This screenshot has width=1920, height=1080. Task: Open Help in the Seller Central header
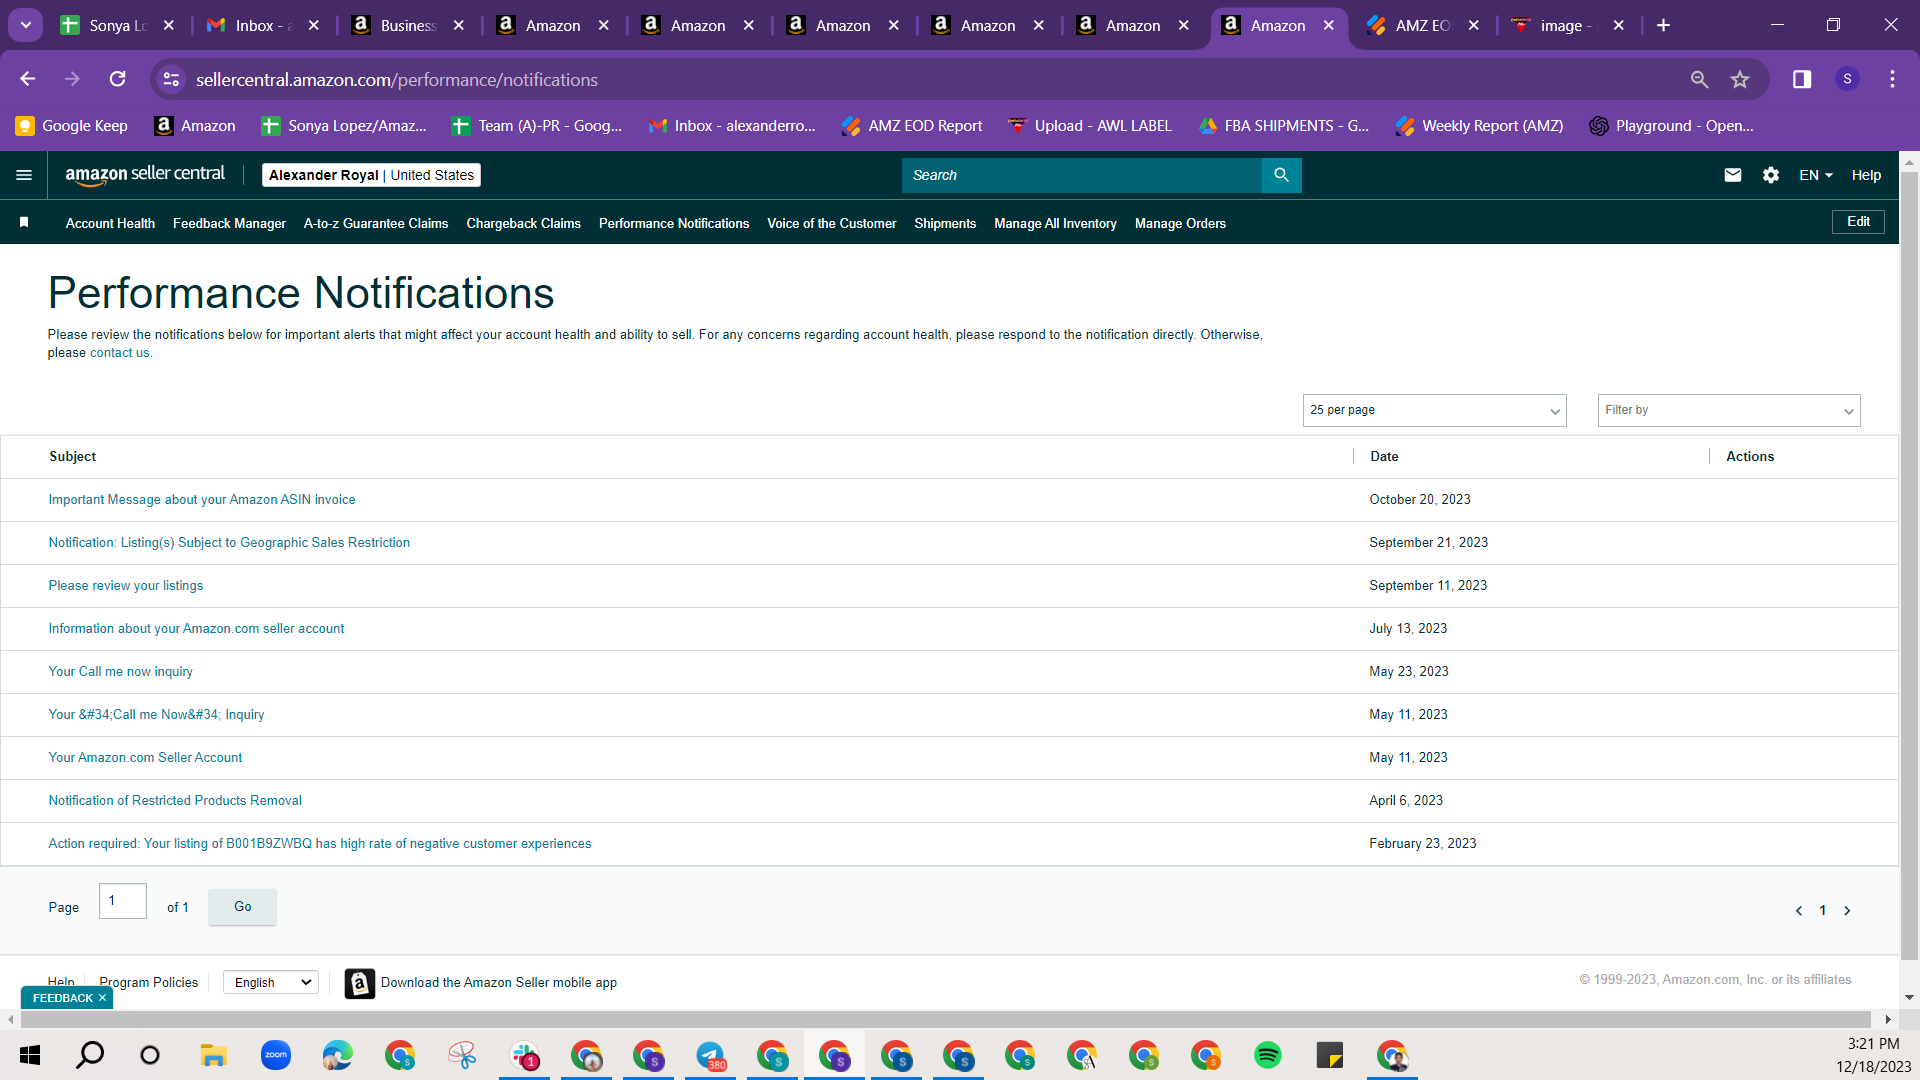tap(1866, 175)
